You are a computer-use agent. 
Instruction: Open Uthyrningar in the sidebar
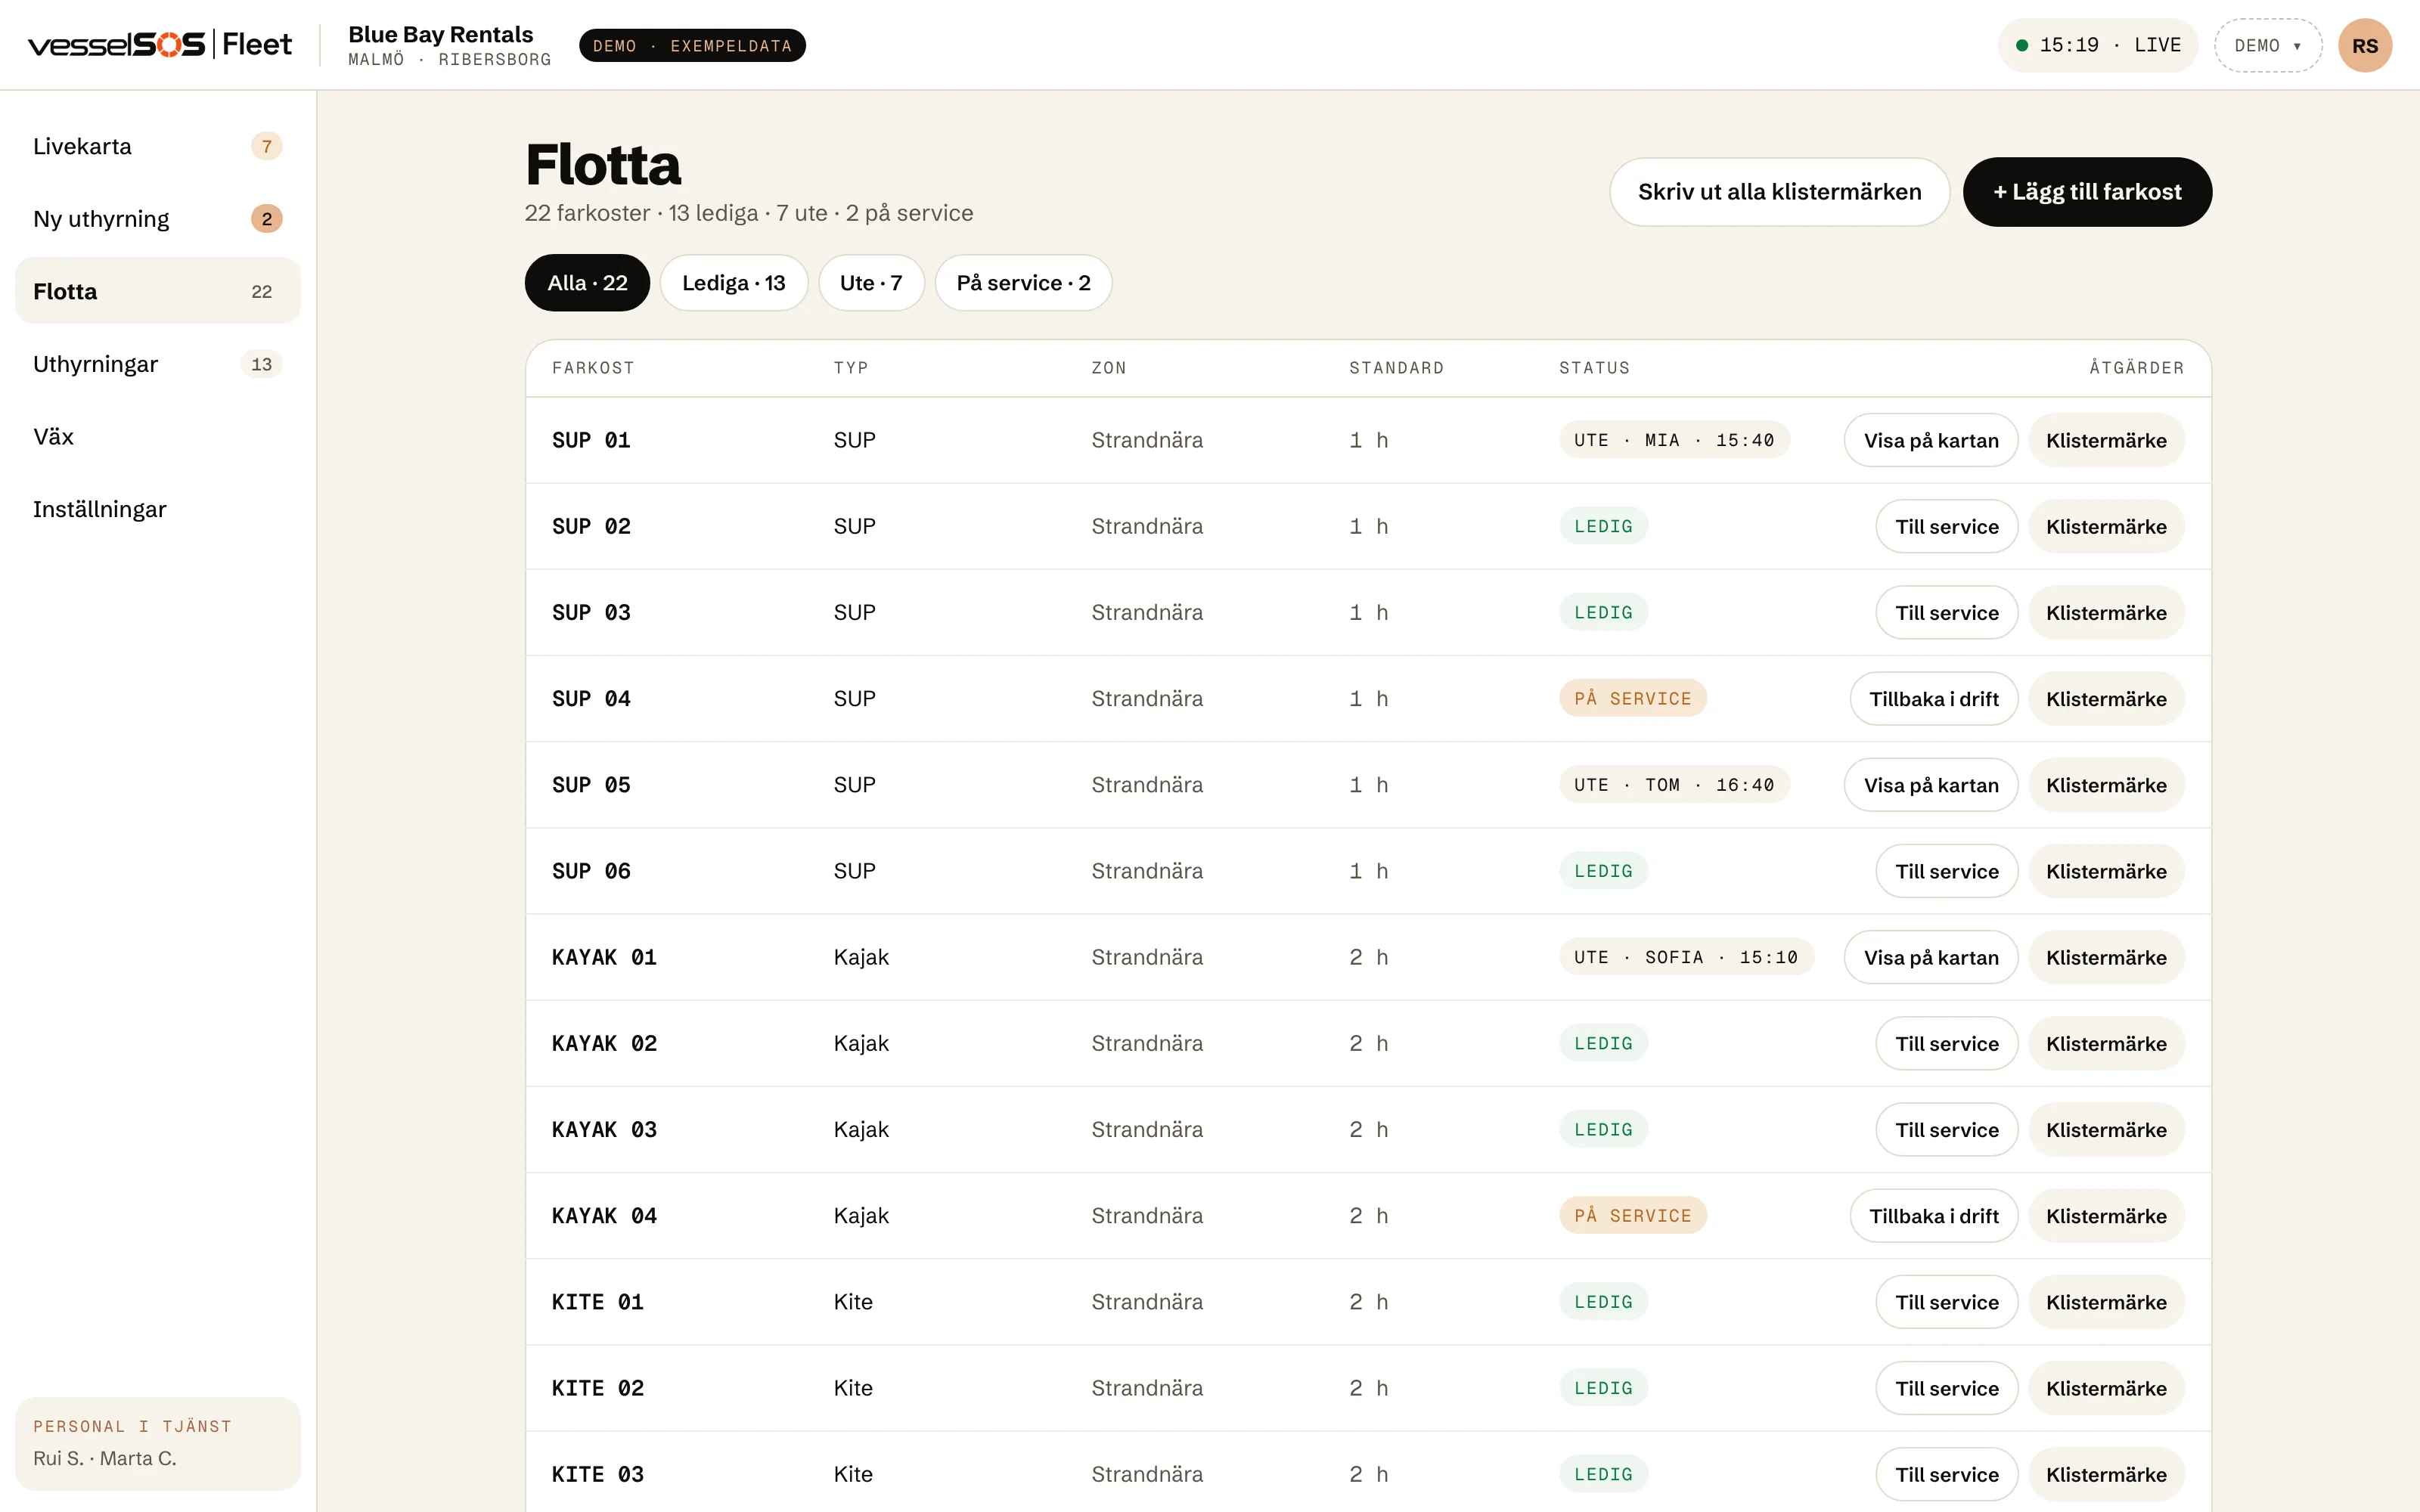coord(158,364)
